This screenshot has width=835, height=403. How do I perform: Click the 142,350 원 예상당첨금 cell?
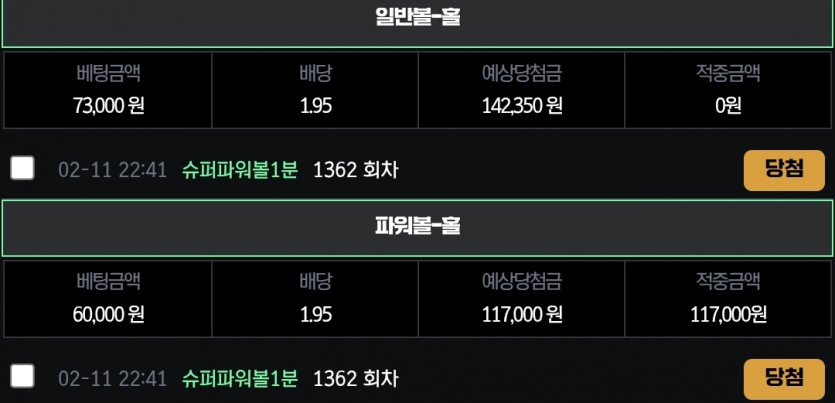521,90
